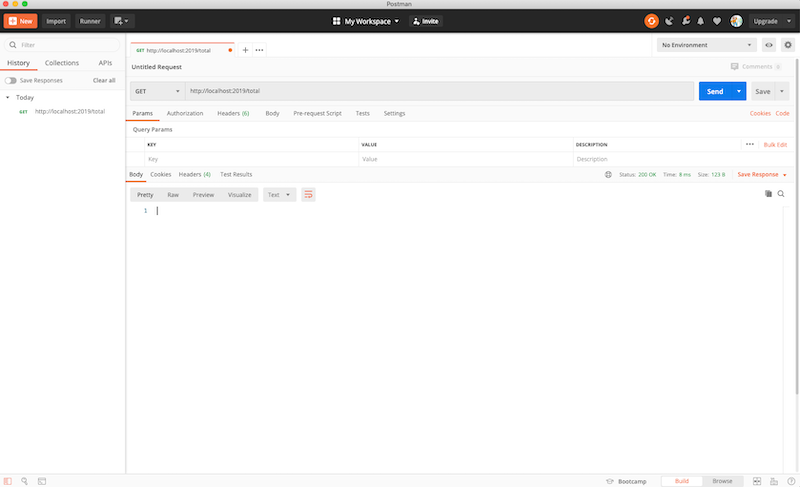Click the request URL input field

(x=439, y=91)
